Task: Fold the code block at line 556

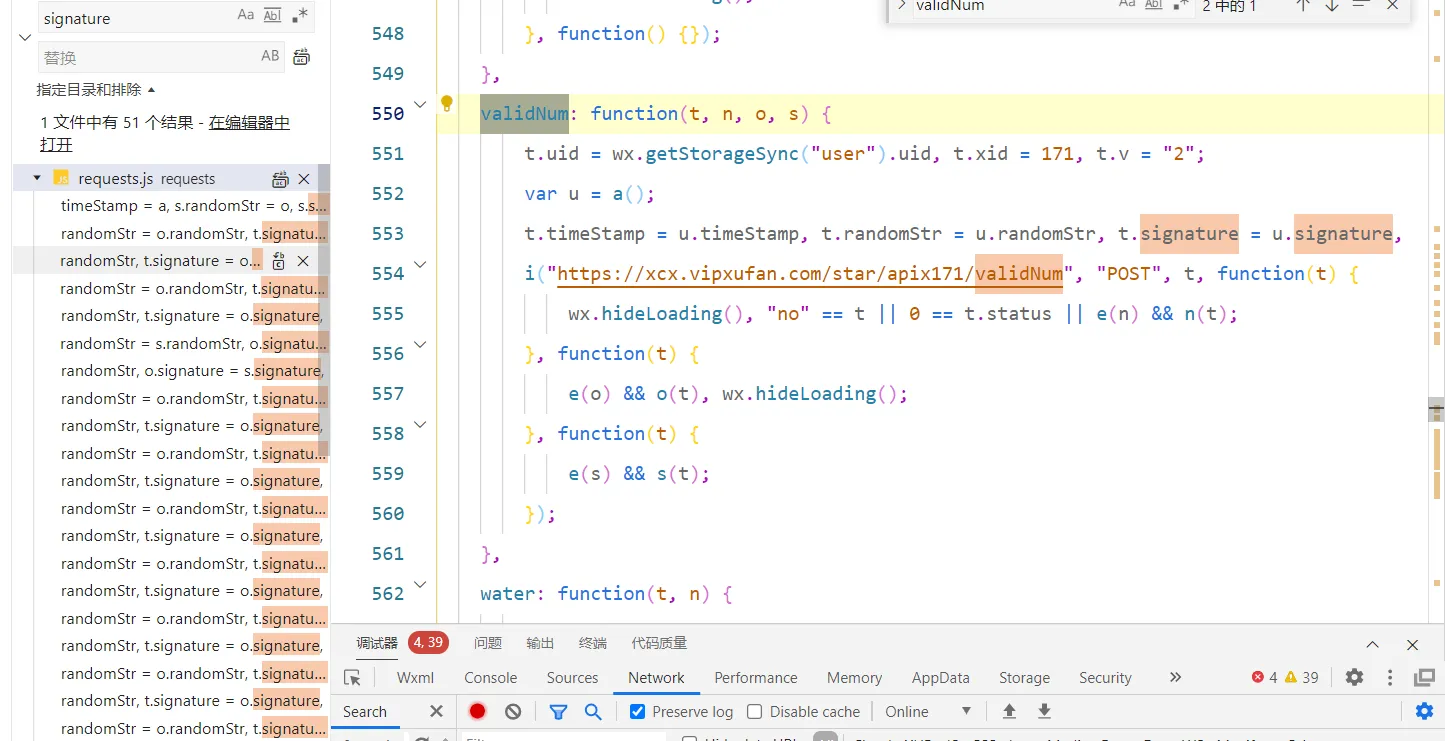Action: tap(420, 344)
